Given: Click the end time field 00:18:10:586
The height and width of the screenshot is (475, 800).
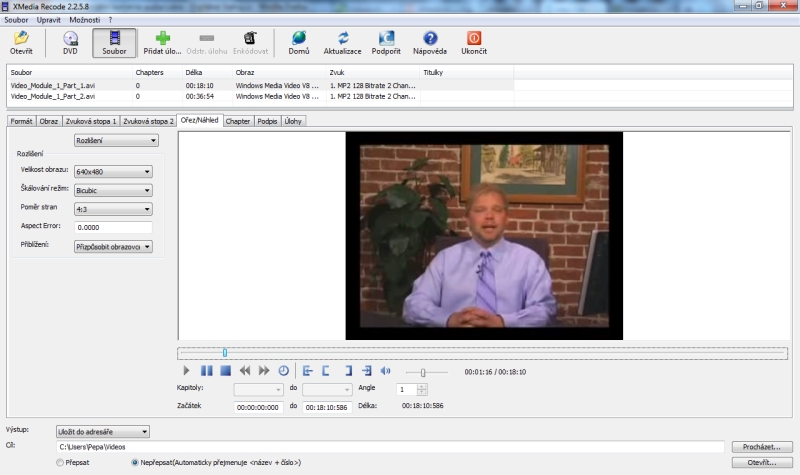Looking at the screenshot, I should pos(327,407).
